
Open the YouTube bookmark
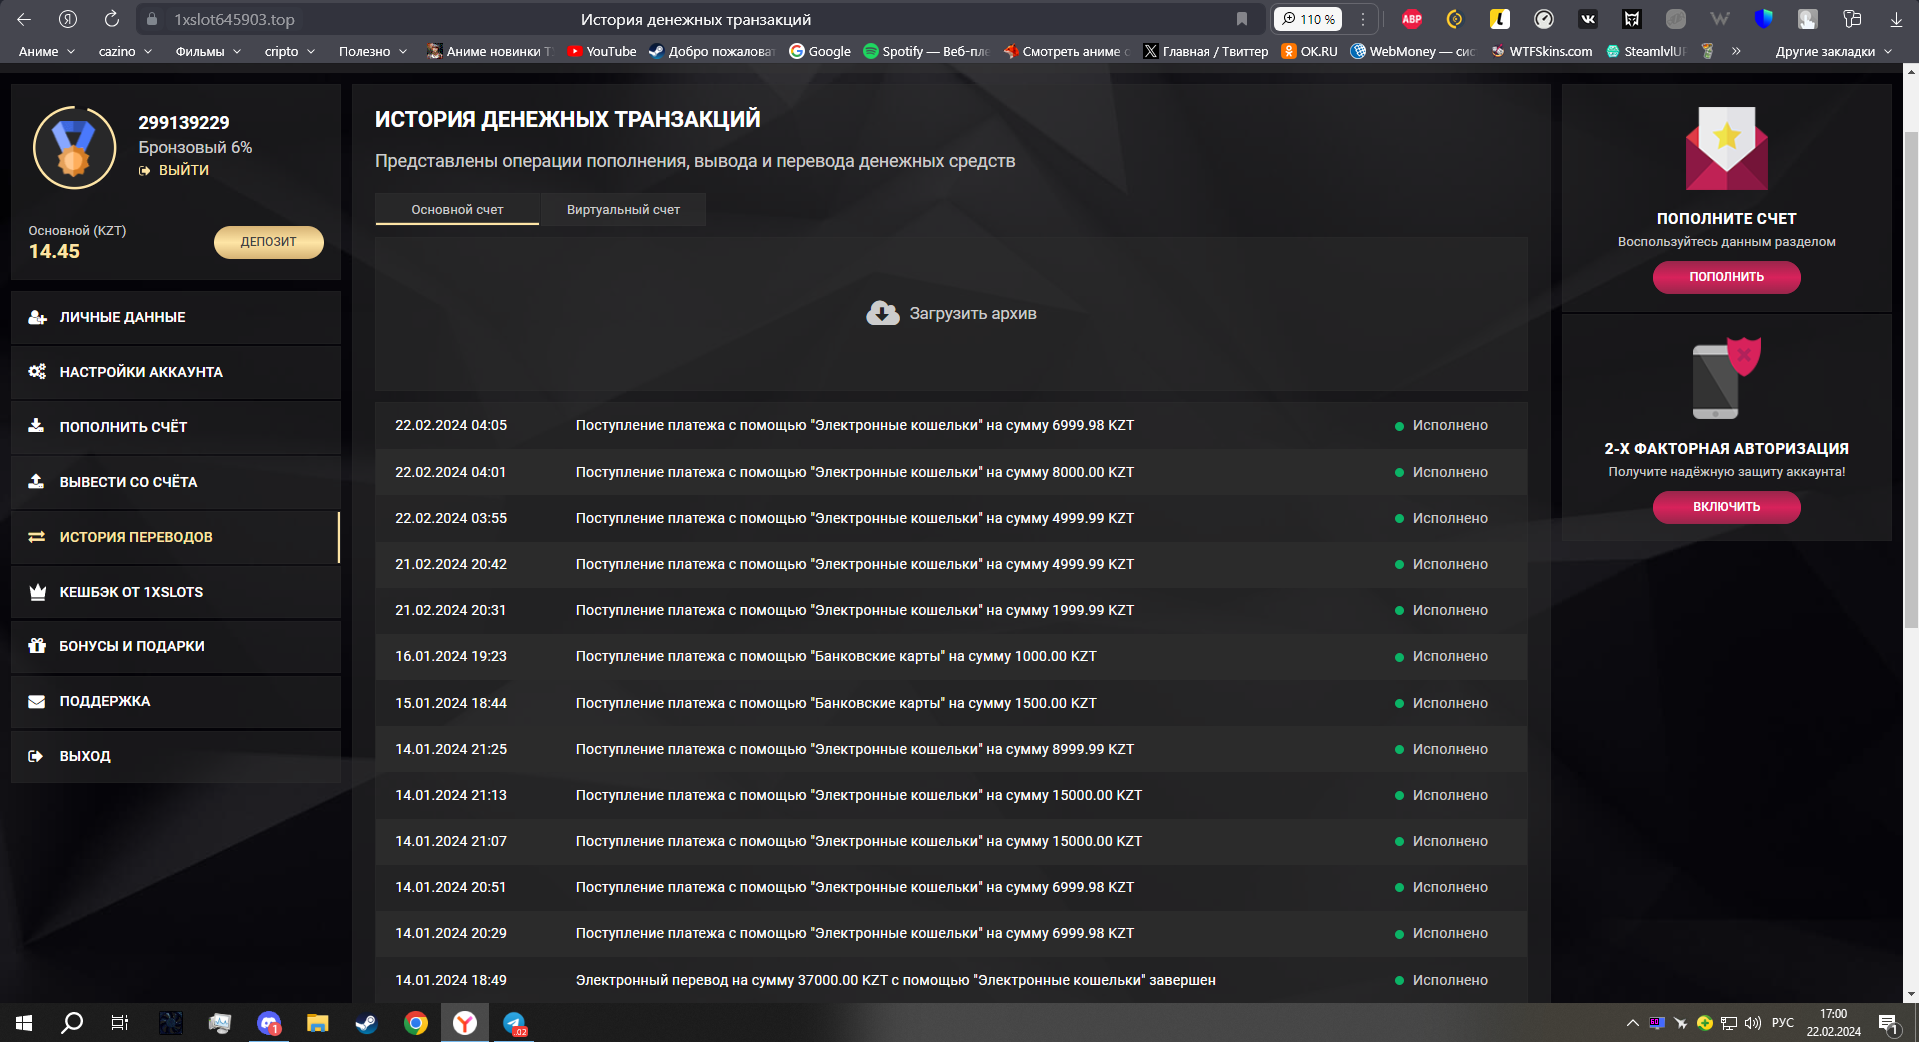602,51
